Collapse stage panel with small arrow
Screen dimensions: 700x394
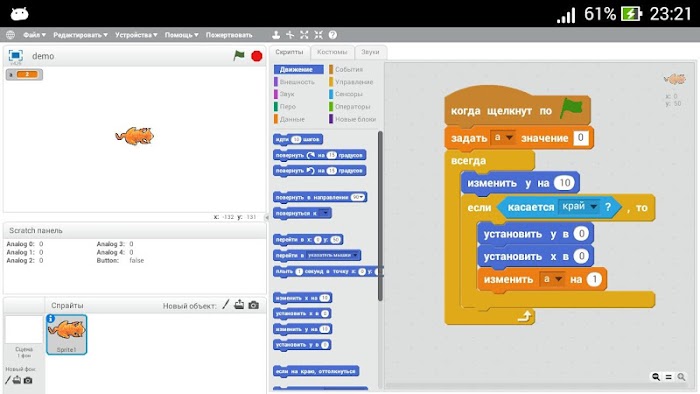click(267, 218)
